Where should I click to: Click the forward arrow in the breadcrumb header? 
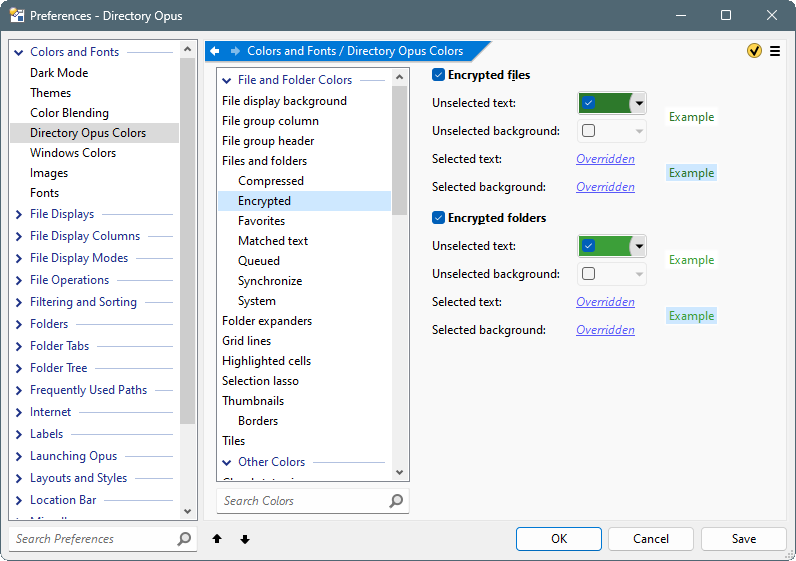click(235, 51)
